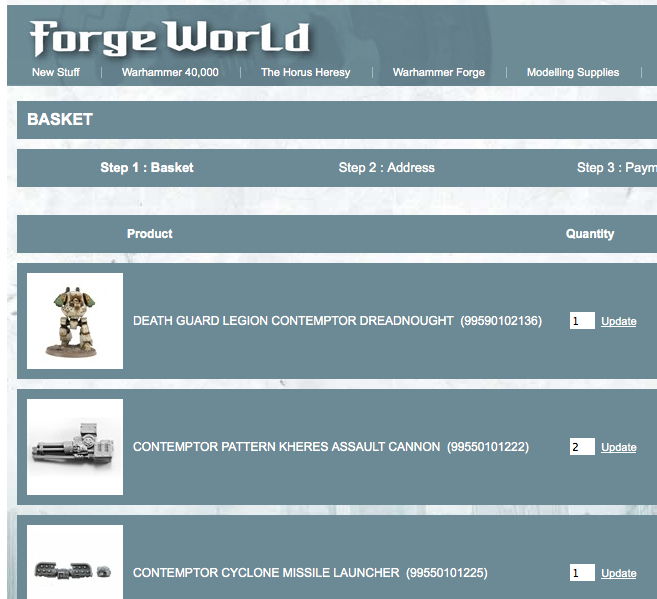This screenshot has height=599, width=657.
Task: Jump to Step 3 payment step
Action: [616, 168]
